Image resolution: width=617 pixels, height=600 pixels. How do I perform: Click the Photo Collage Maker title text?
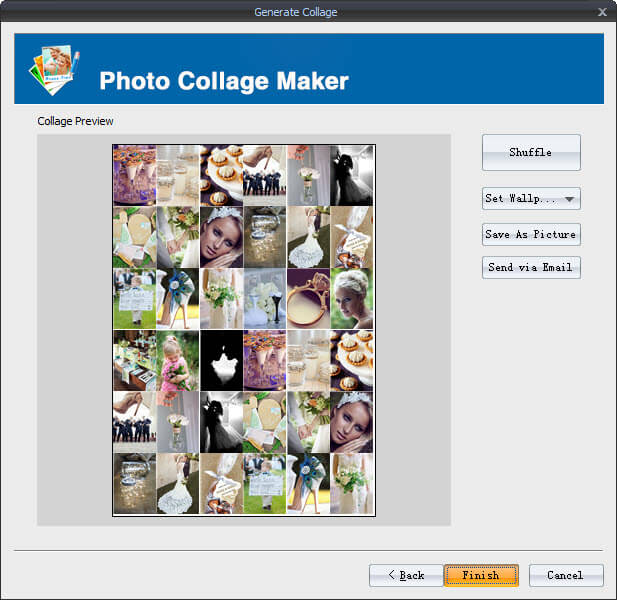pos(224,81)
